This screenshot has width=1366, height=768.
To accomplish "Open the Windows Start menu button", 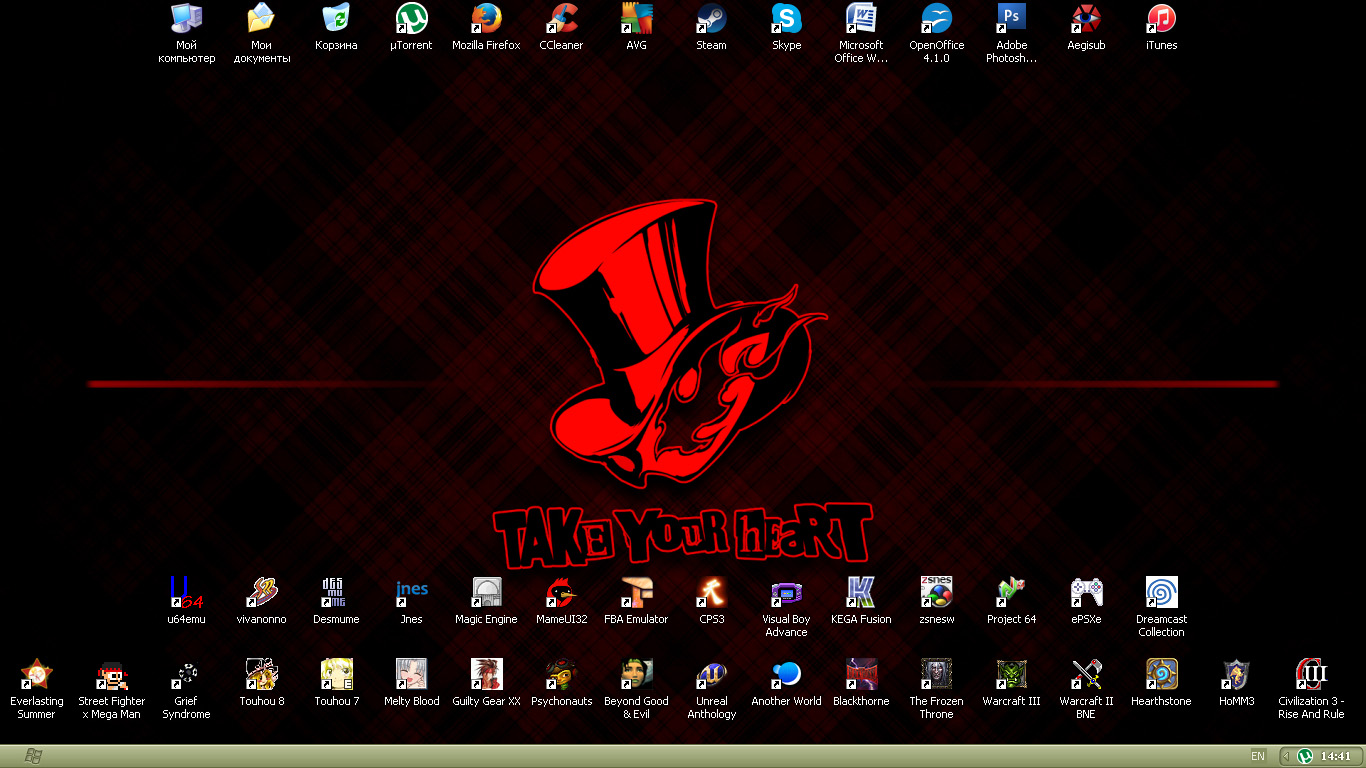I will (x=33, y=756).
